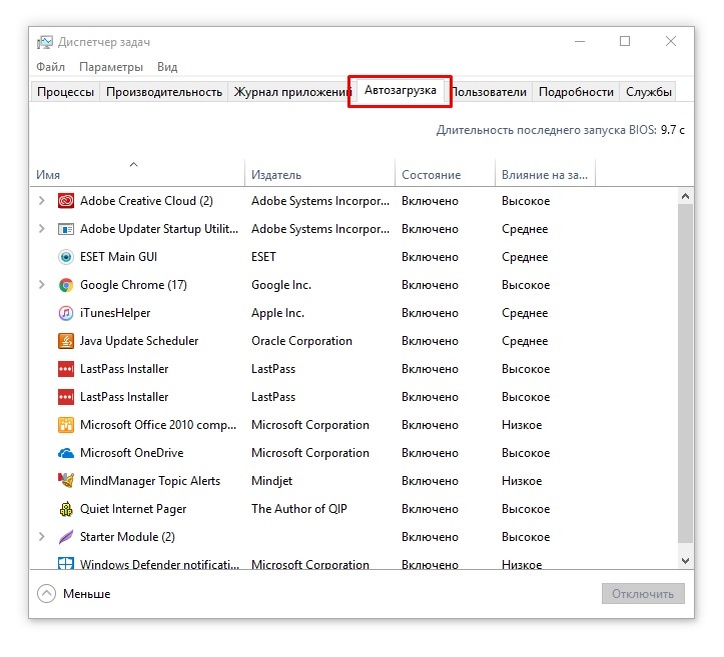The width and height of the screenshot is (724, 657).
Task: Expand the Starter Module (2) group
Action: 42,536
